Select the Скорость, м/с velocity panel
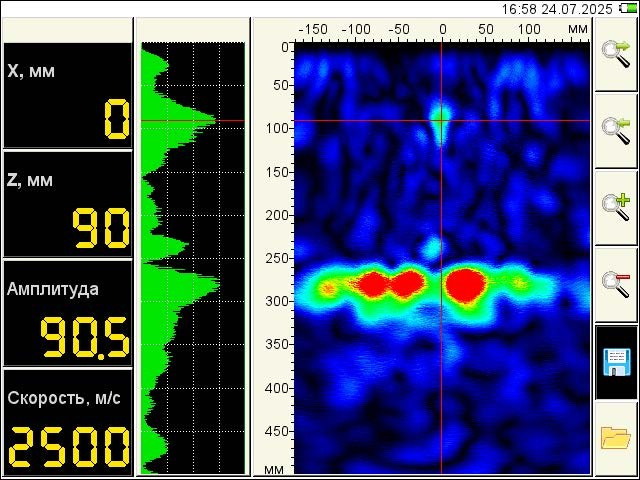 tap(67, 421)
